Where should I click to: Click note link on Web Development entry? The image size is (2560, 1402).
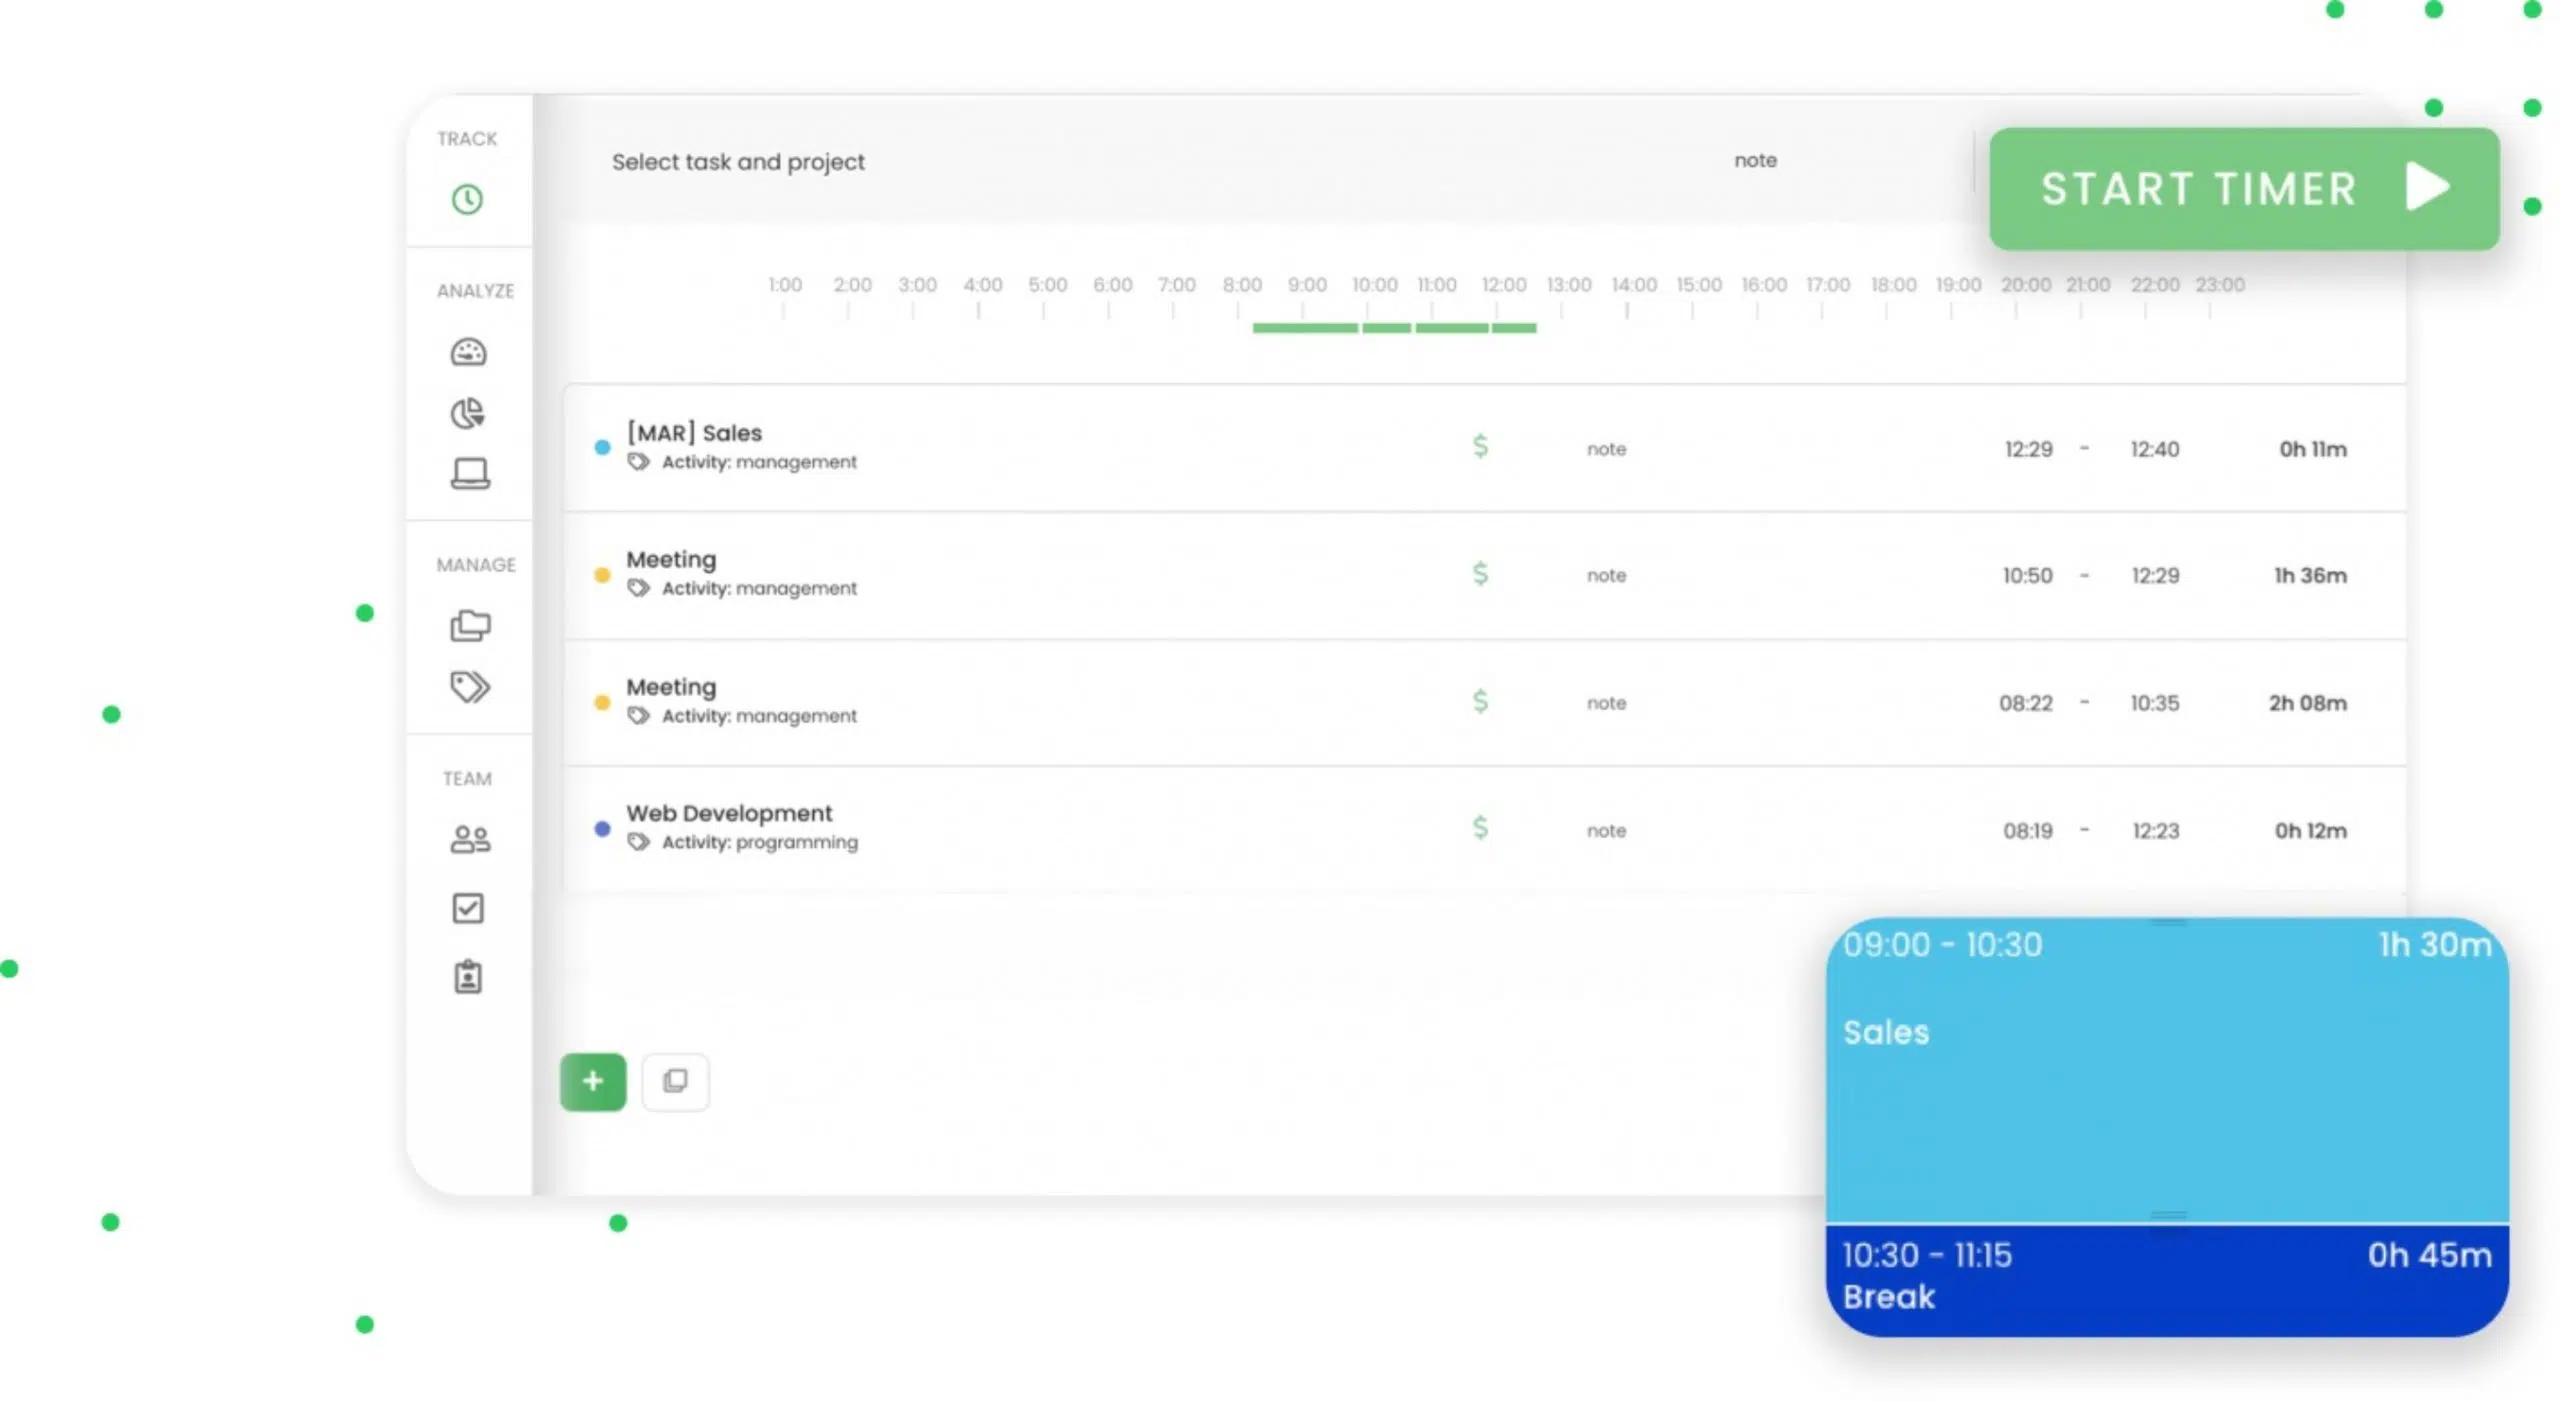click(x=1605, y=829)
